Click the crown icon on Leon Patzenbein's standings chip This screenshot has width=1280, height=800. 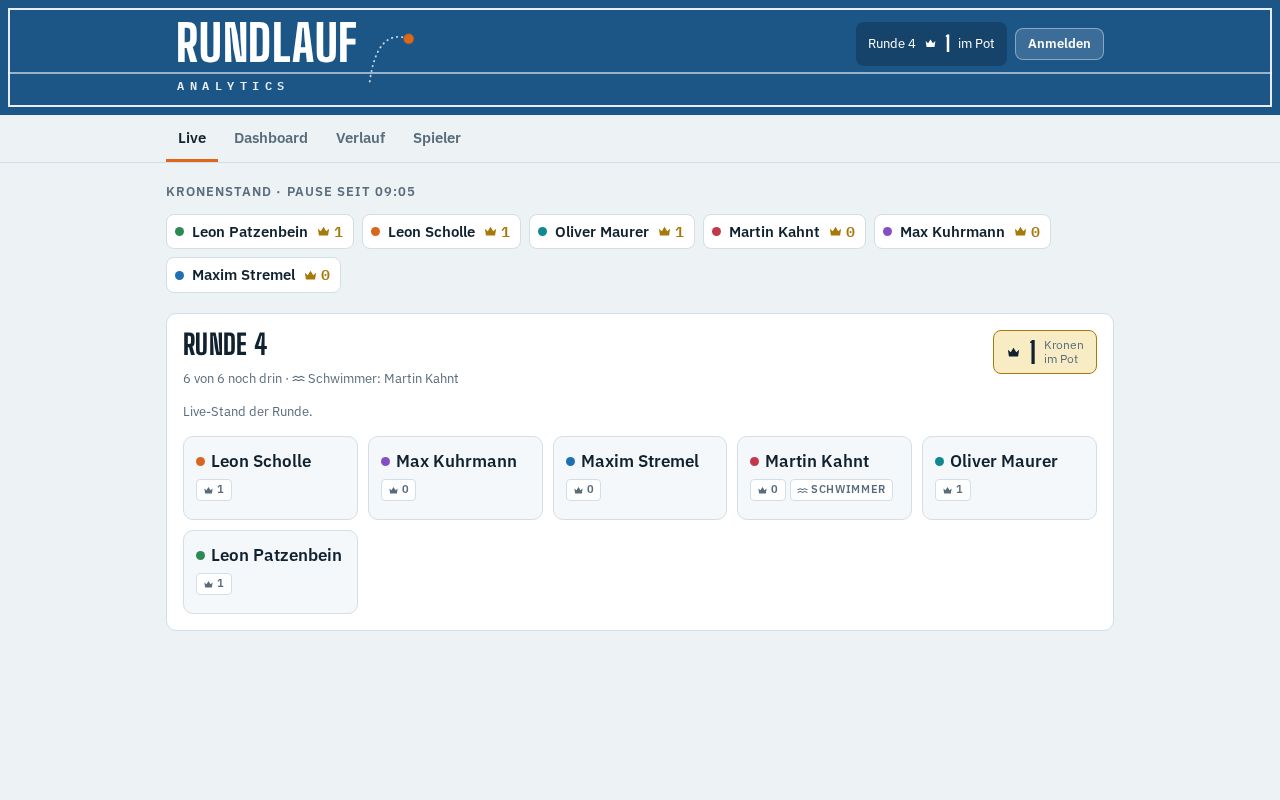pyautogui.click(x=323, y=232)
